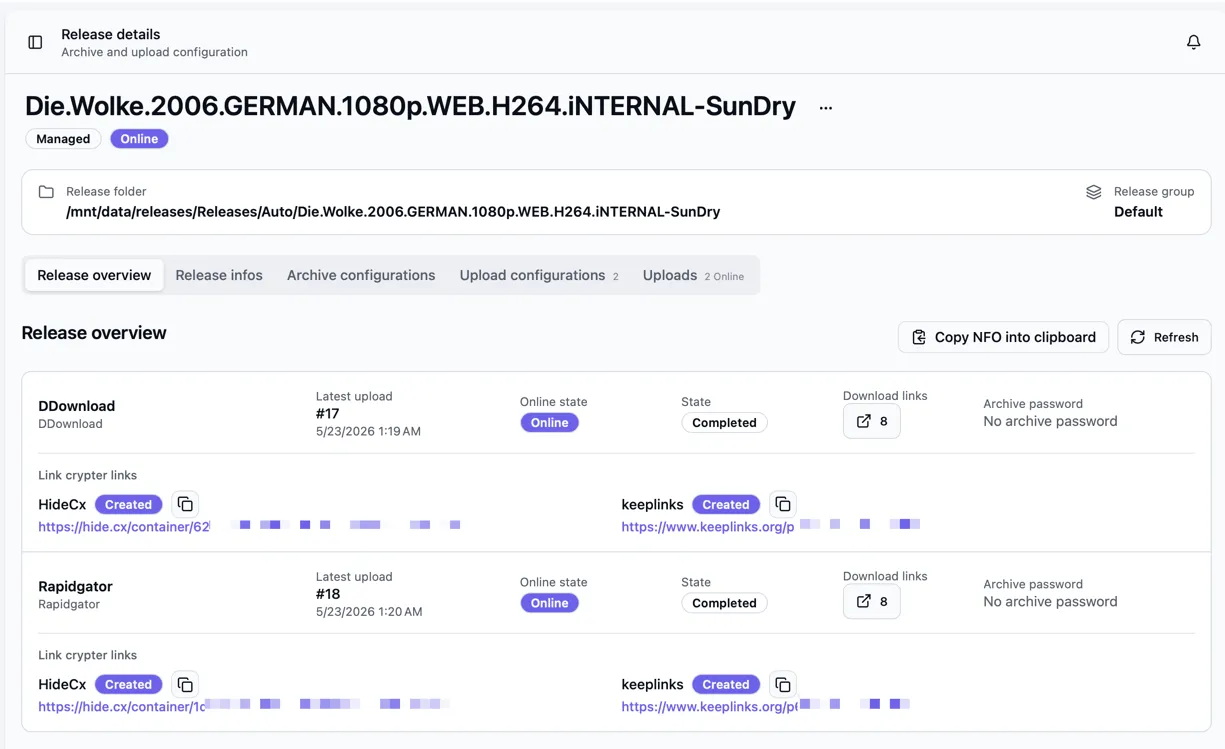1225x749 pixels.
Task: Click the date 5/23/2026 1:19 AM
Action: tap(368, 431)
